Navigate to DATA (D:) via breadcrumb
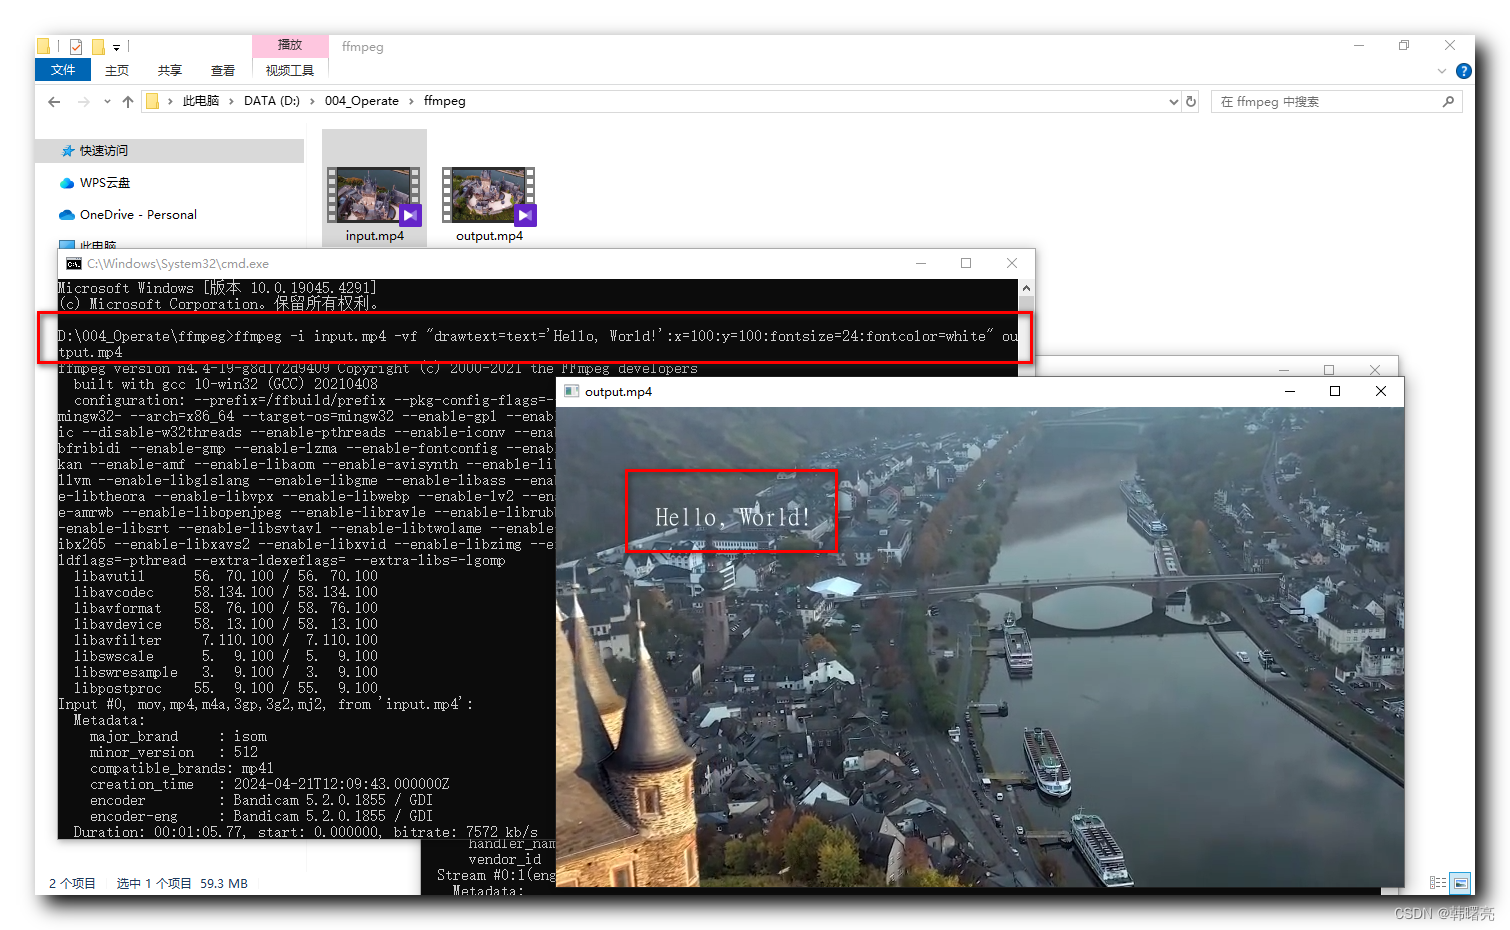The height and width of the screenshot is (930, 1510). coord(272,101)
